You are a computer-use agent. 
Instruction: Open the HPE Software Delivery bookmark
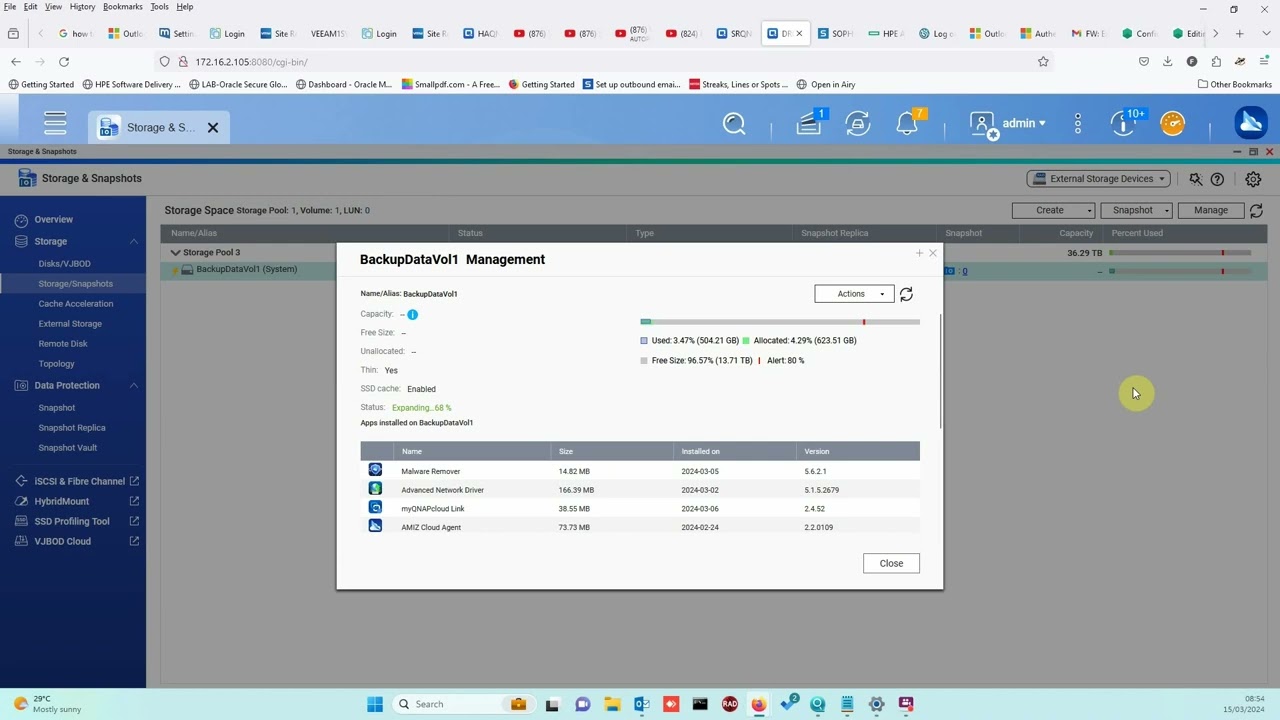[x=132, y=84]
